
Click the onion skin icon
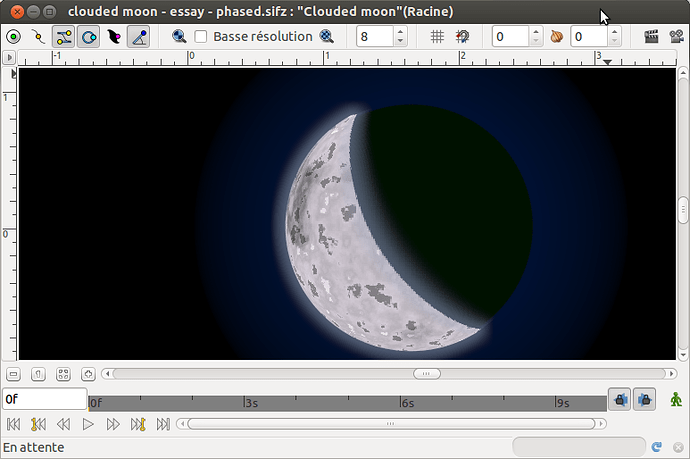point(557,37)
